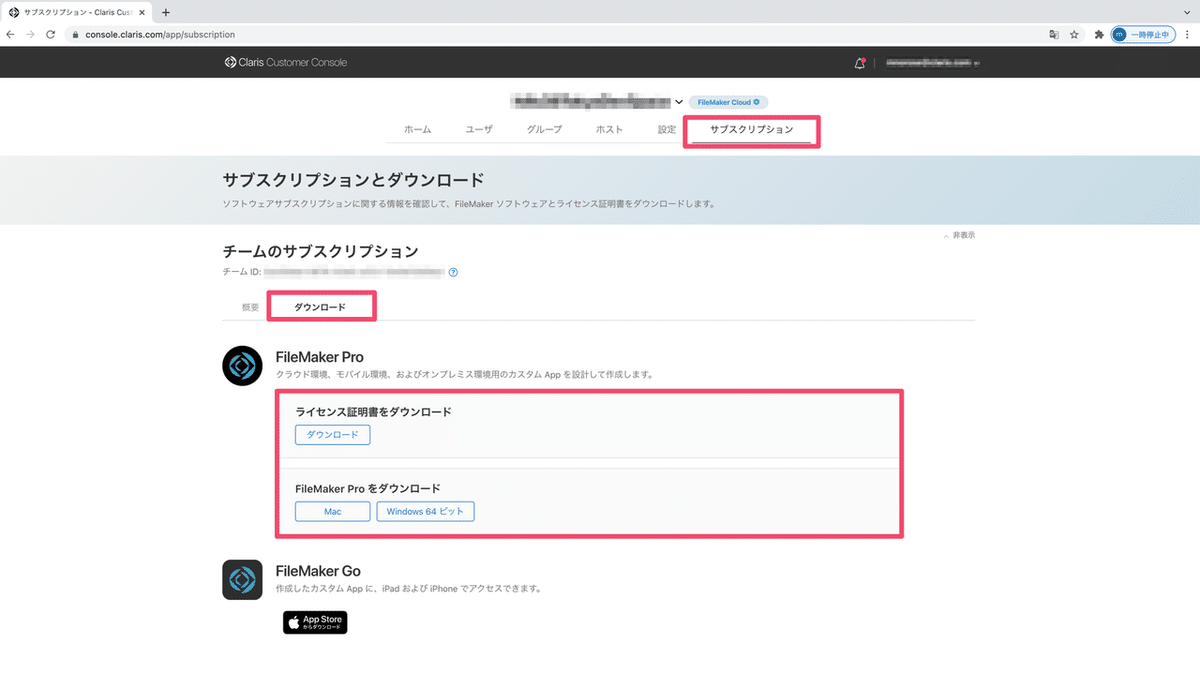1200x673 pixels.
Task: Open the notification bell
Action: click(858, 62)
